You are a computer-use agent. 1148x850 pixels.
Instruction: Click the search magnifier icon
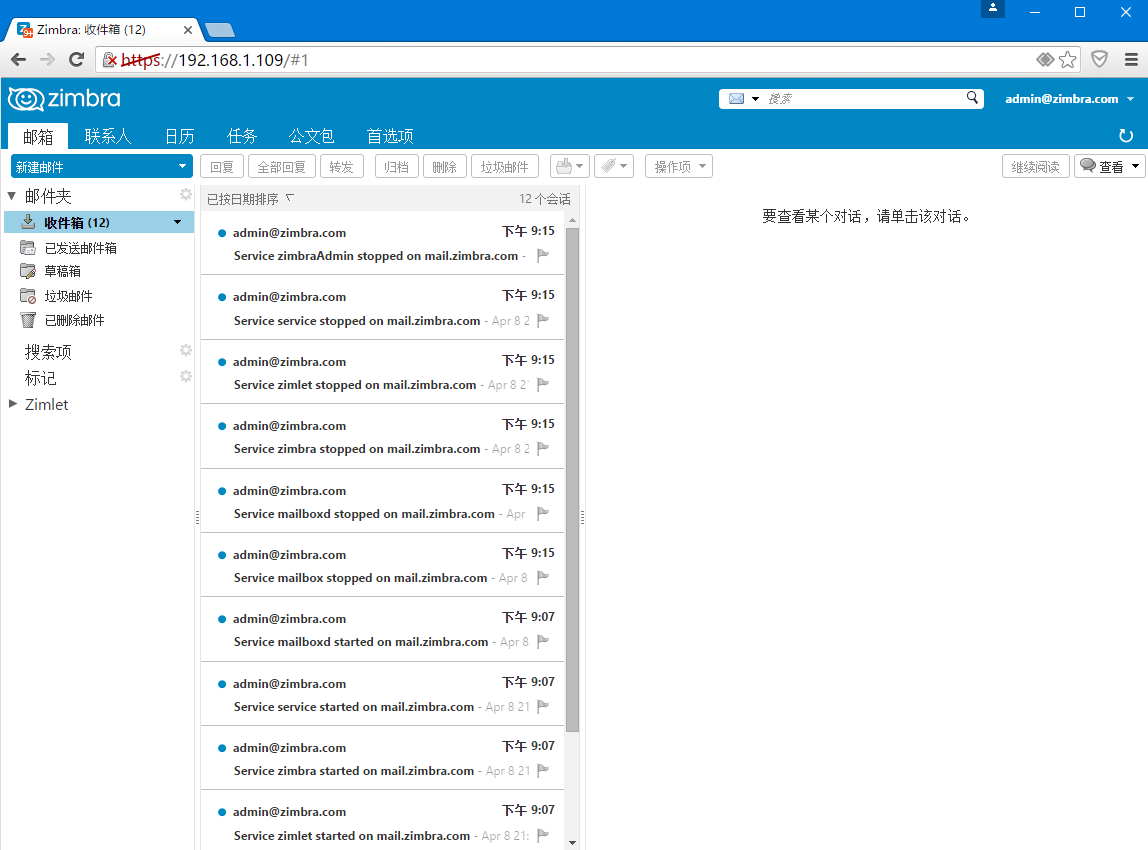click(x=972, y=97)
